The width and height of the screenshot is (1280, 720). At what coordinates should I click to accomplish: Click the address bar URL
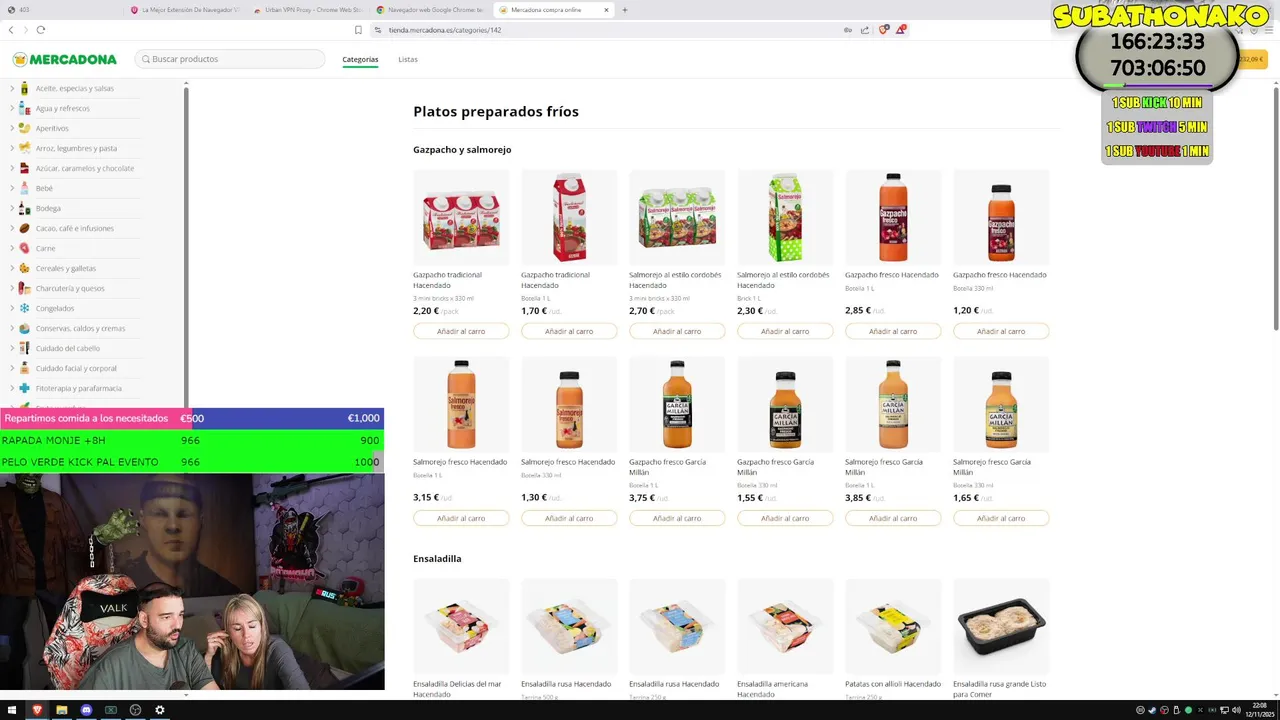click(445, 30)
